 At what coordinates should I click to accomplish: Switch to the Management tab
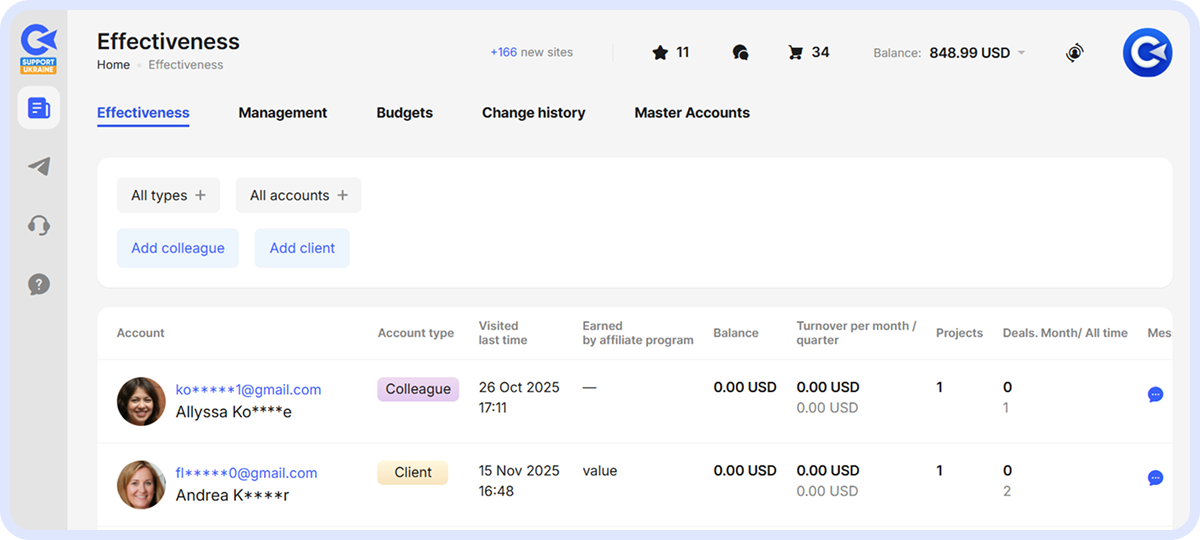(282, 113)
